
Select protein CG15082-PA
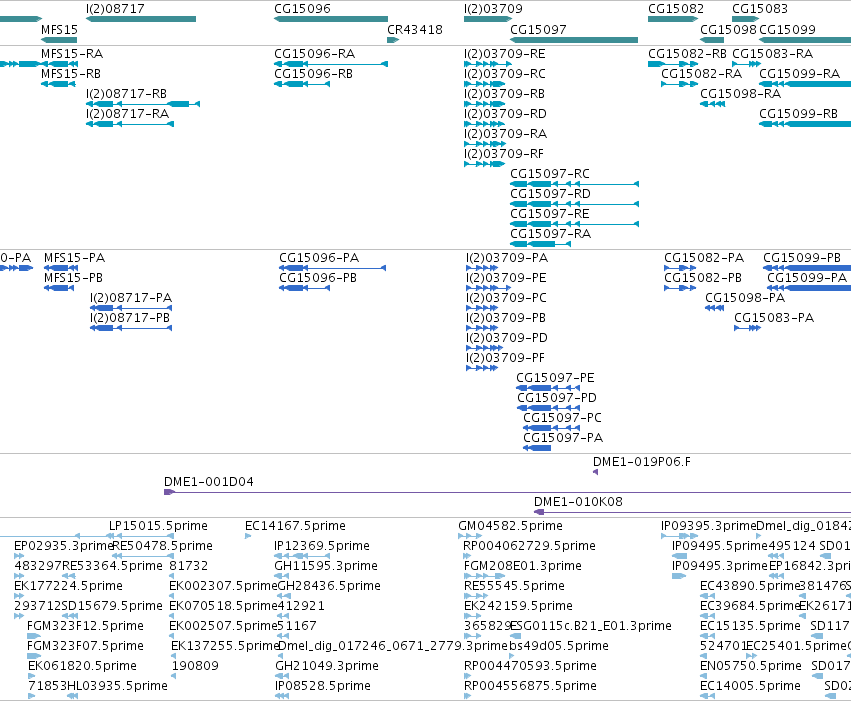click(680, 268)
